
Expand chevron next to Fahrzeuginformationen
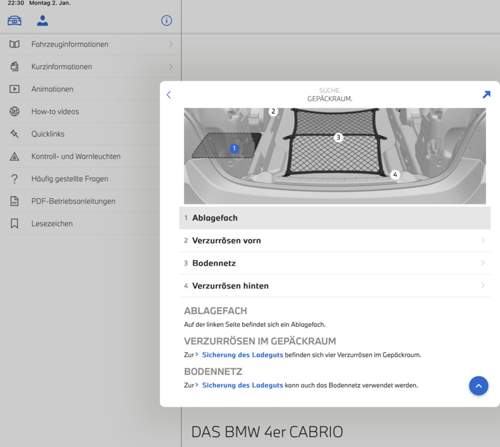[x=171, y=44]
